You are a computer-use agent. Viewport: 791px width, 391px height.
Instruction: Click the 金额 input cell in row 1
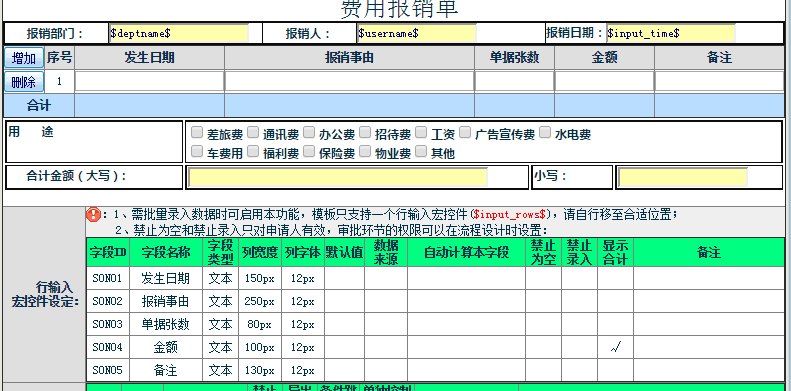604,81
